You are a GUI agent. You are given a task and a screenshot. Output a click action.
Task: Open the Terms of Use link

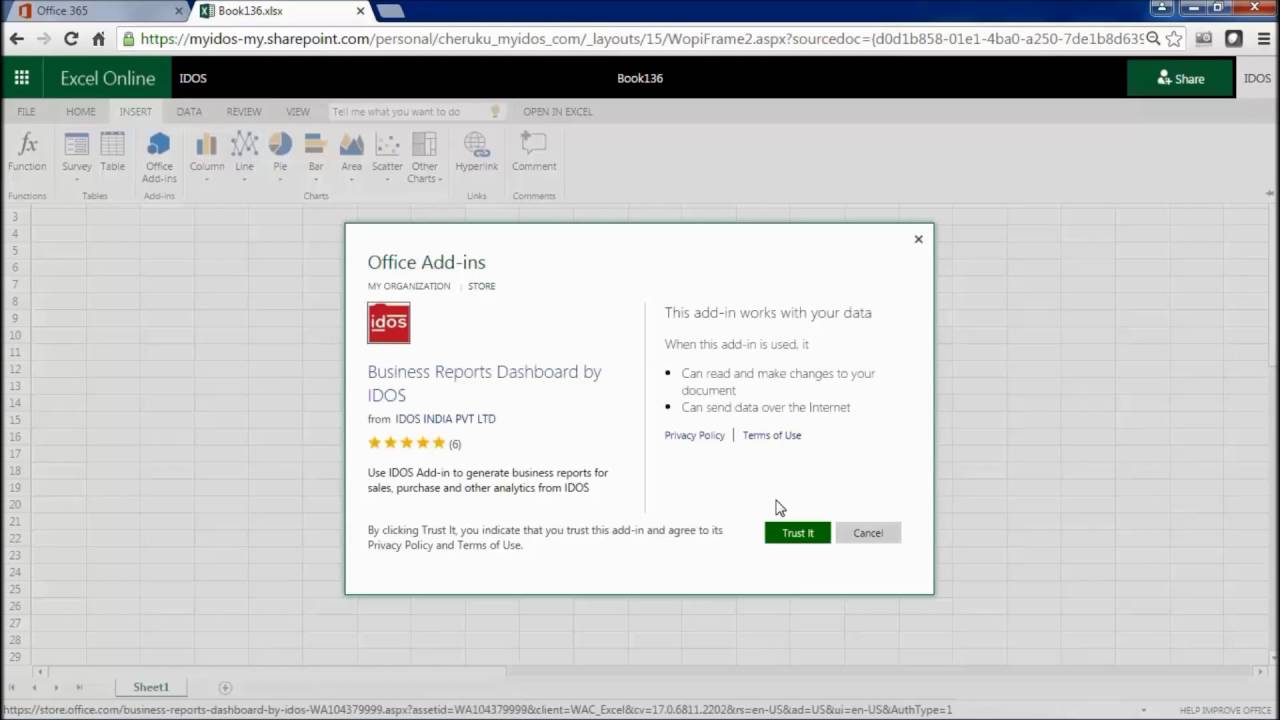click(772, 436)
